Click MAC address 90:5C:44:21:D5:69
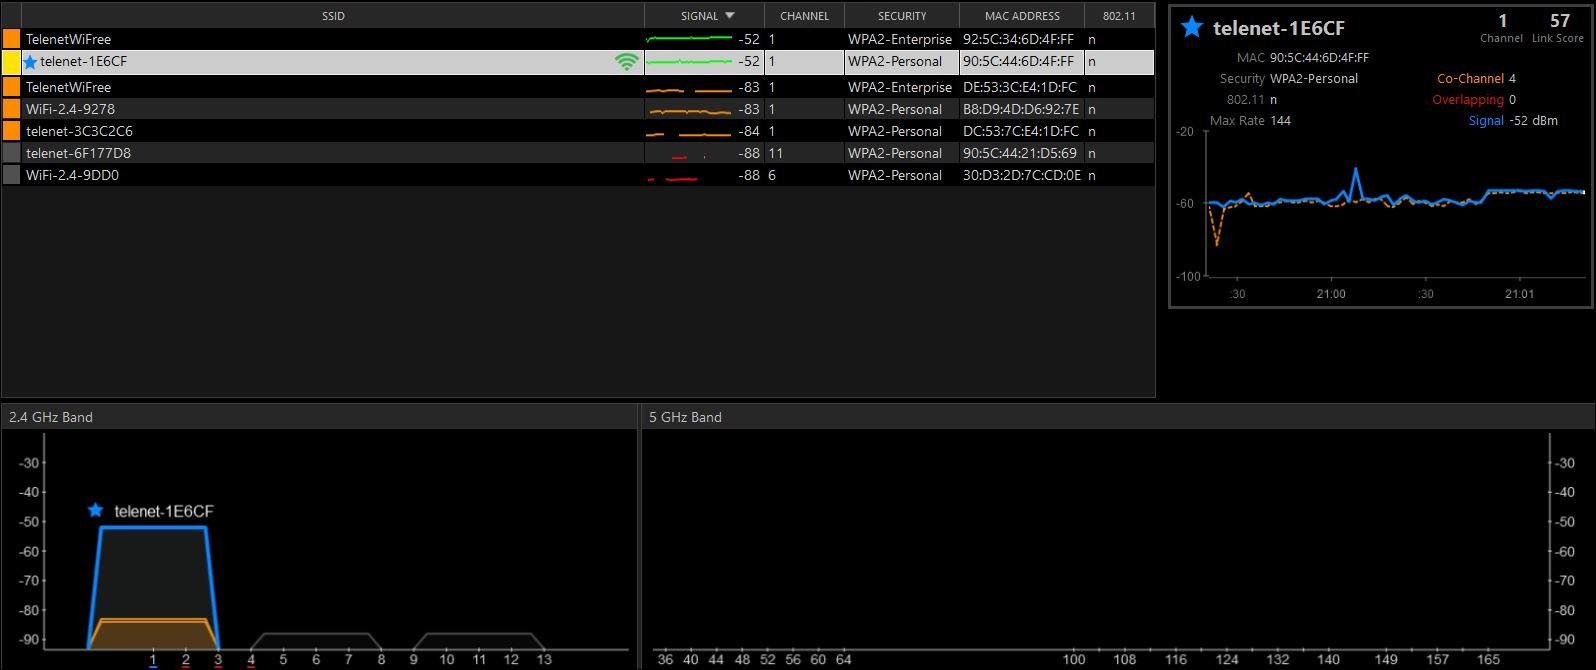This screenshot has width=1596, height=670. pos(1020,153)
